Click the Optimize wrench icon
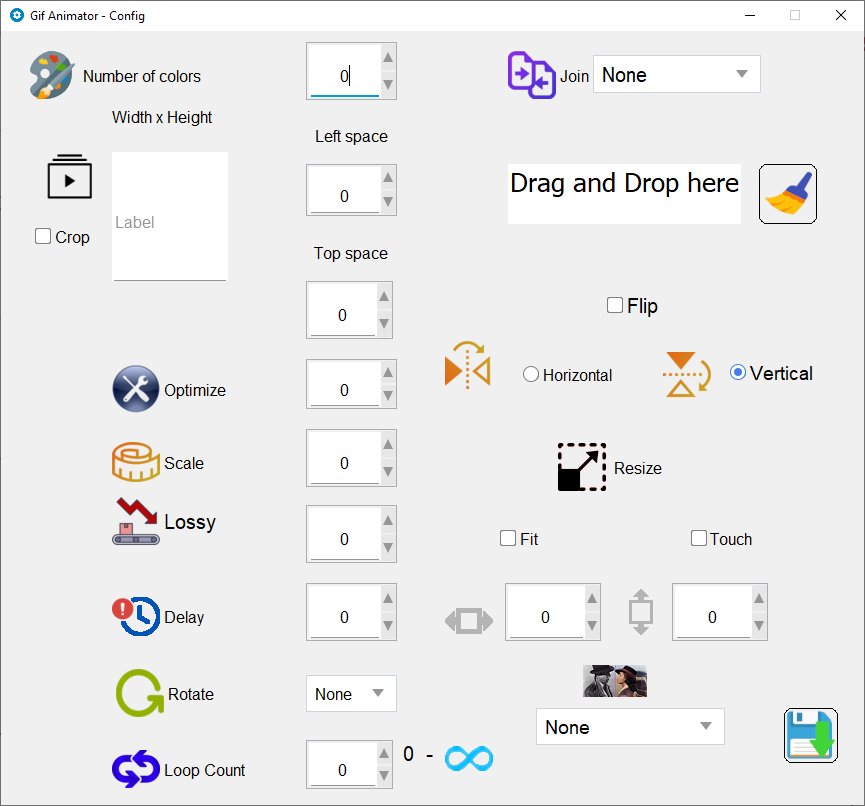Viewport: 865px width, 806px height. [136, 388]
